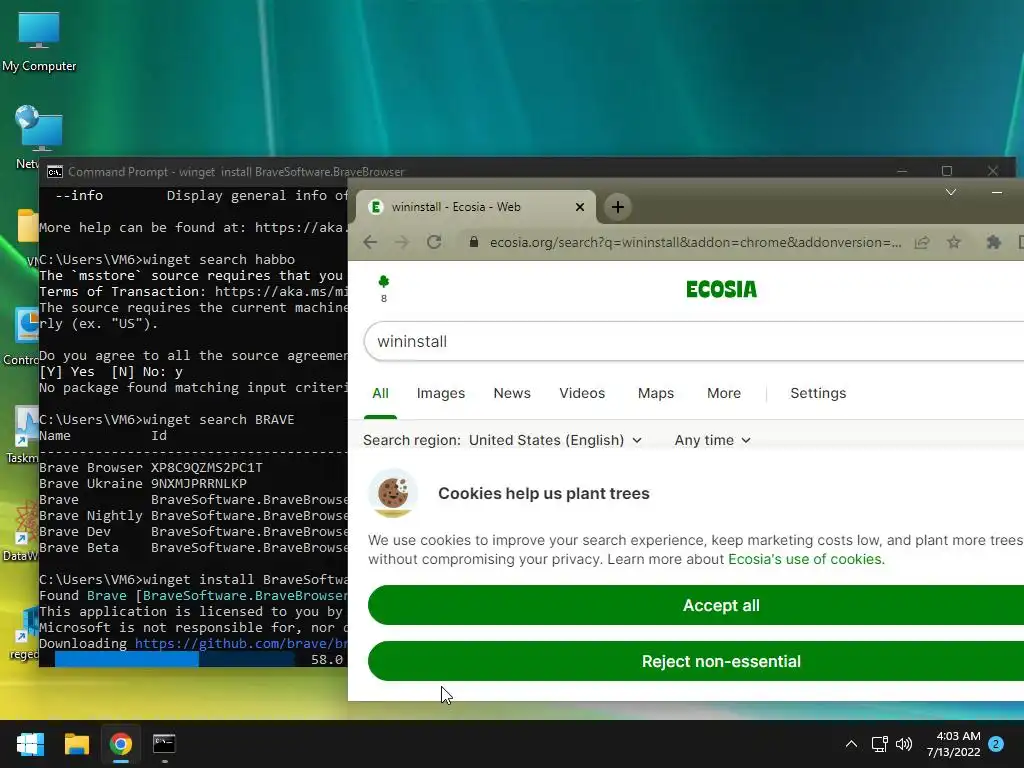Go back in the browser

pyautogui.click(x=370, y=242)
